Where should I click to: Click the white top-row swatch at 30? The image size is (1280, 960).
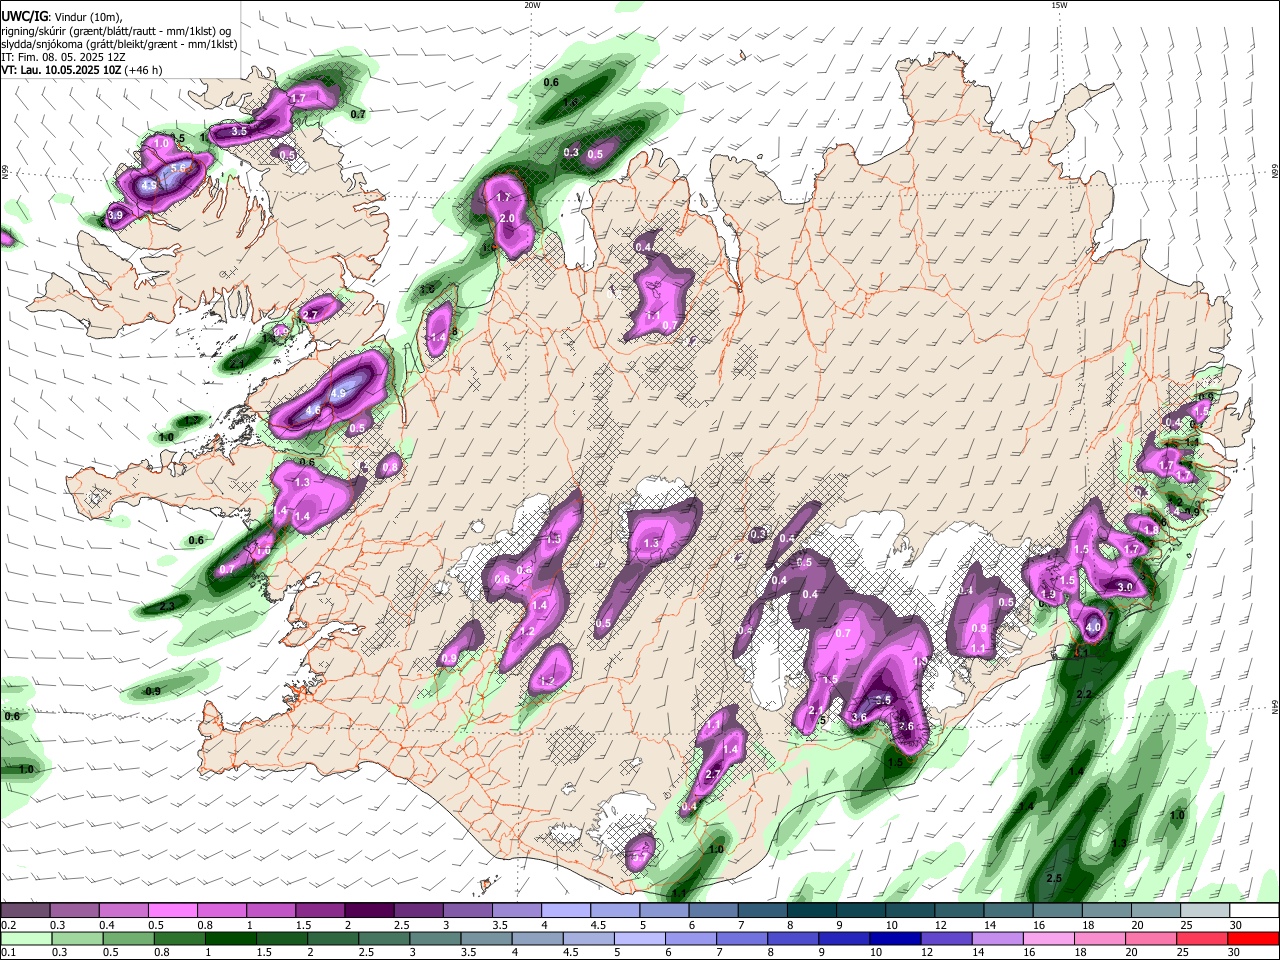click(1255, 911)
